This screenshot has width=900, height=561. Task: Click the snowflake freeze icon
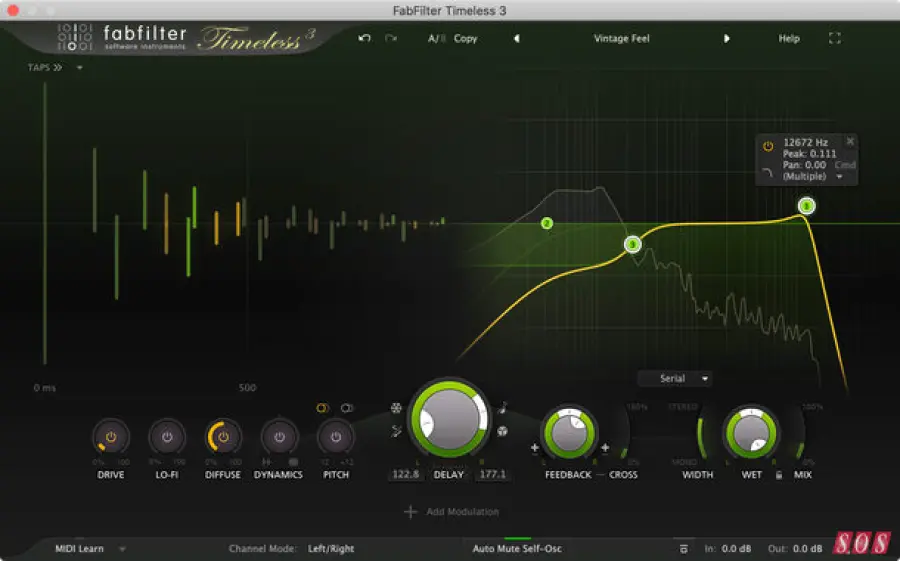(x=396, y=408)
